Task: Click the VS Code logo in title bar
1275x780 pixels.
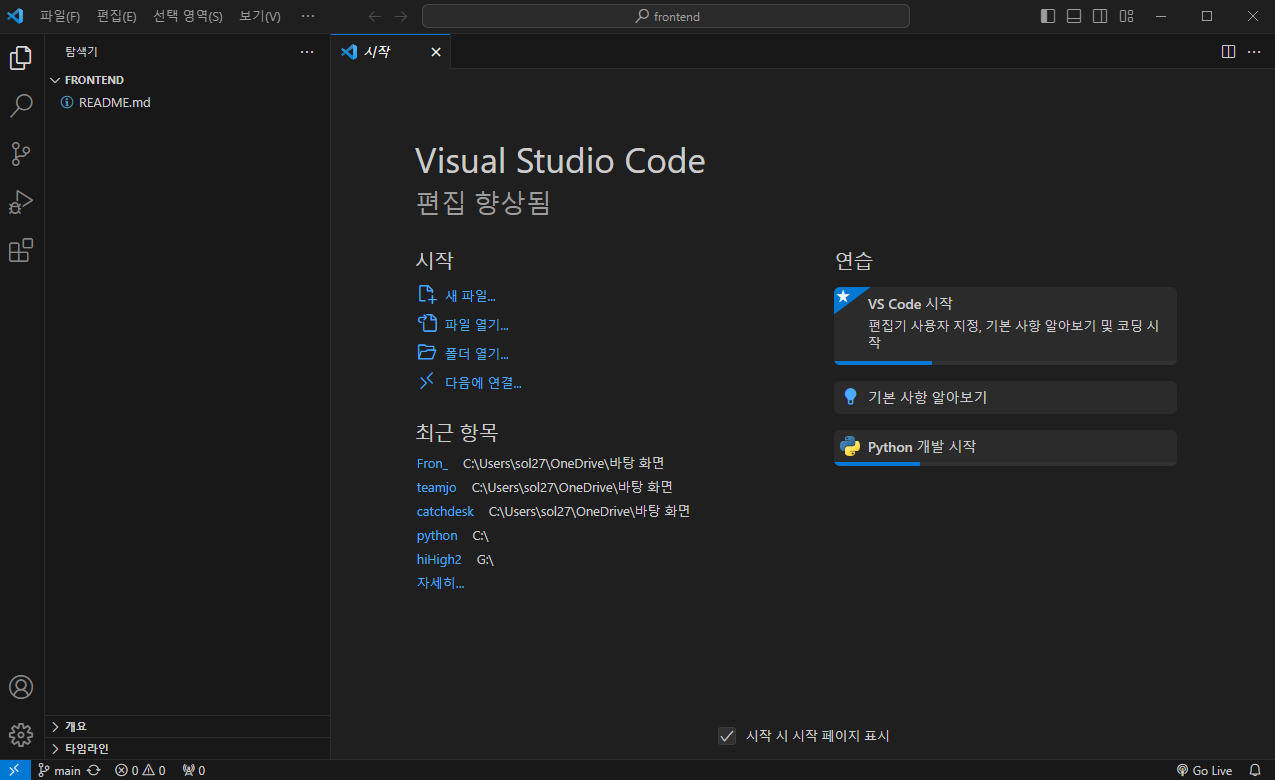Action: click(x=15, y=16)
